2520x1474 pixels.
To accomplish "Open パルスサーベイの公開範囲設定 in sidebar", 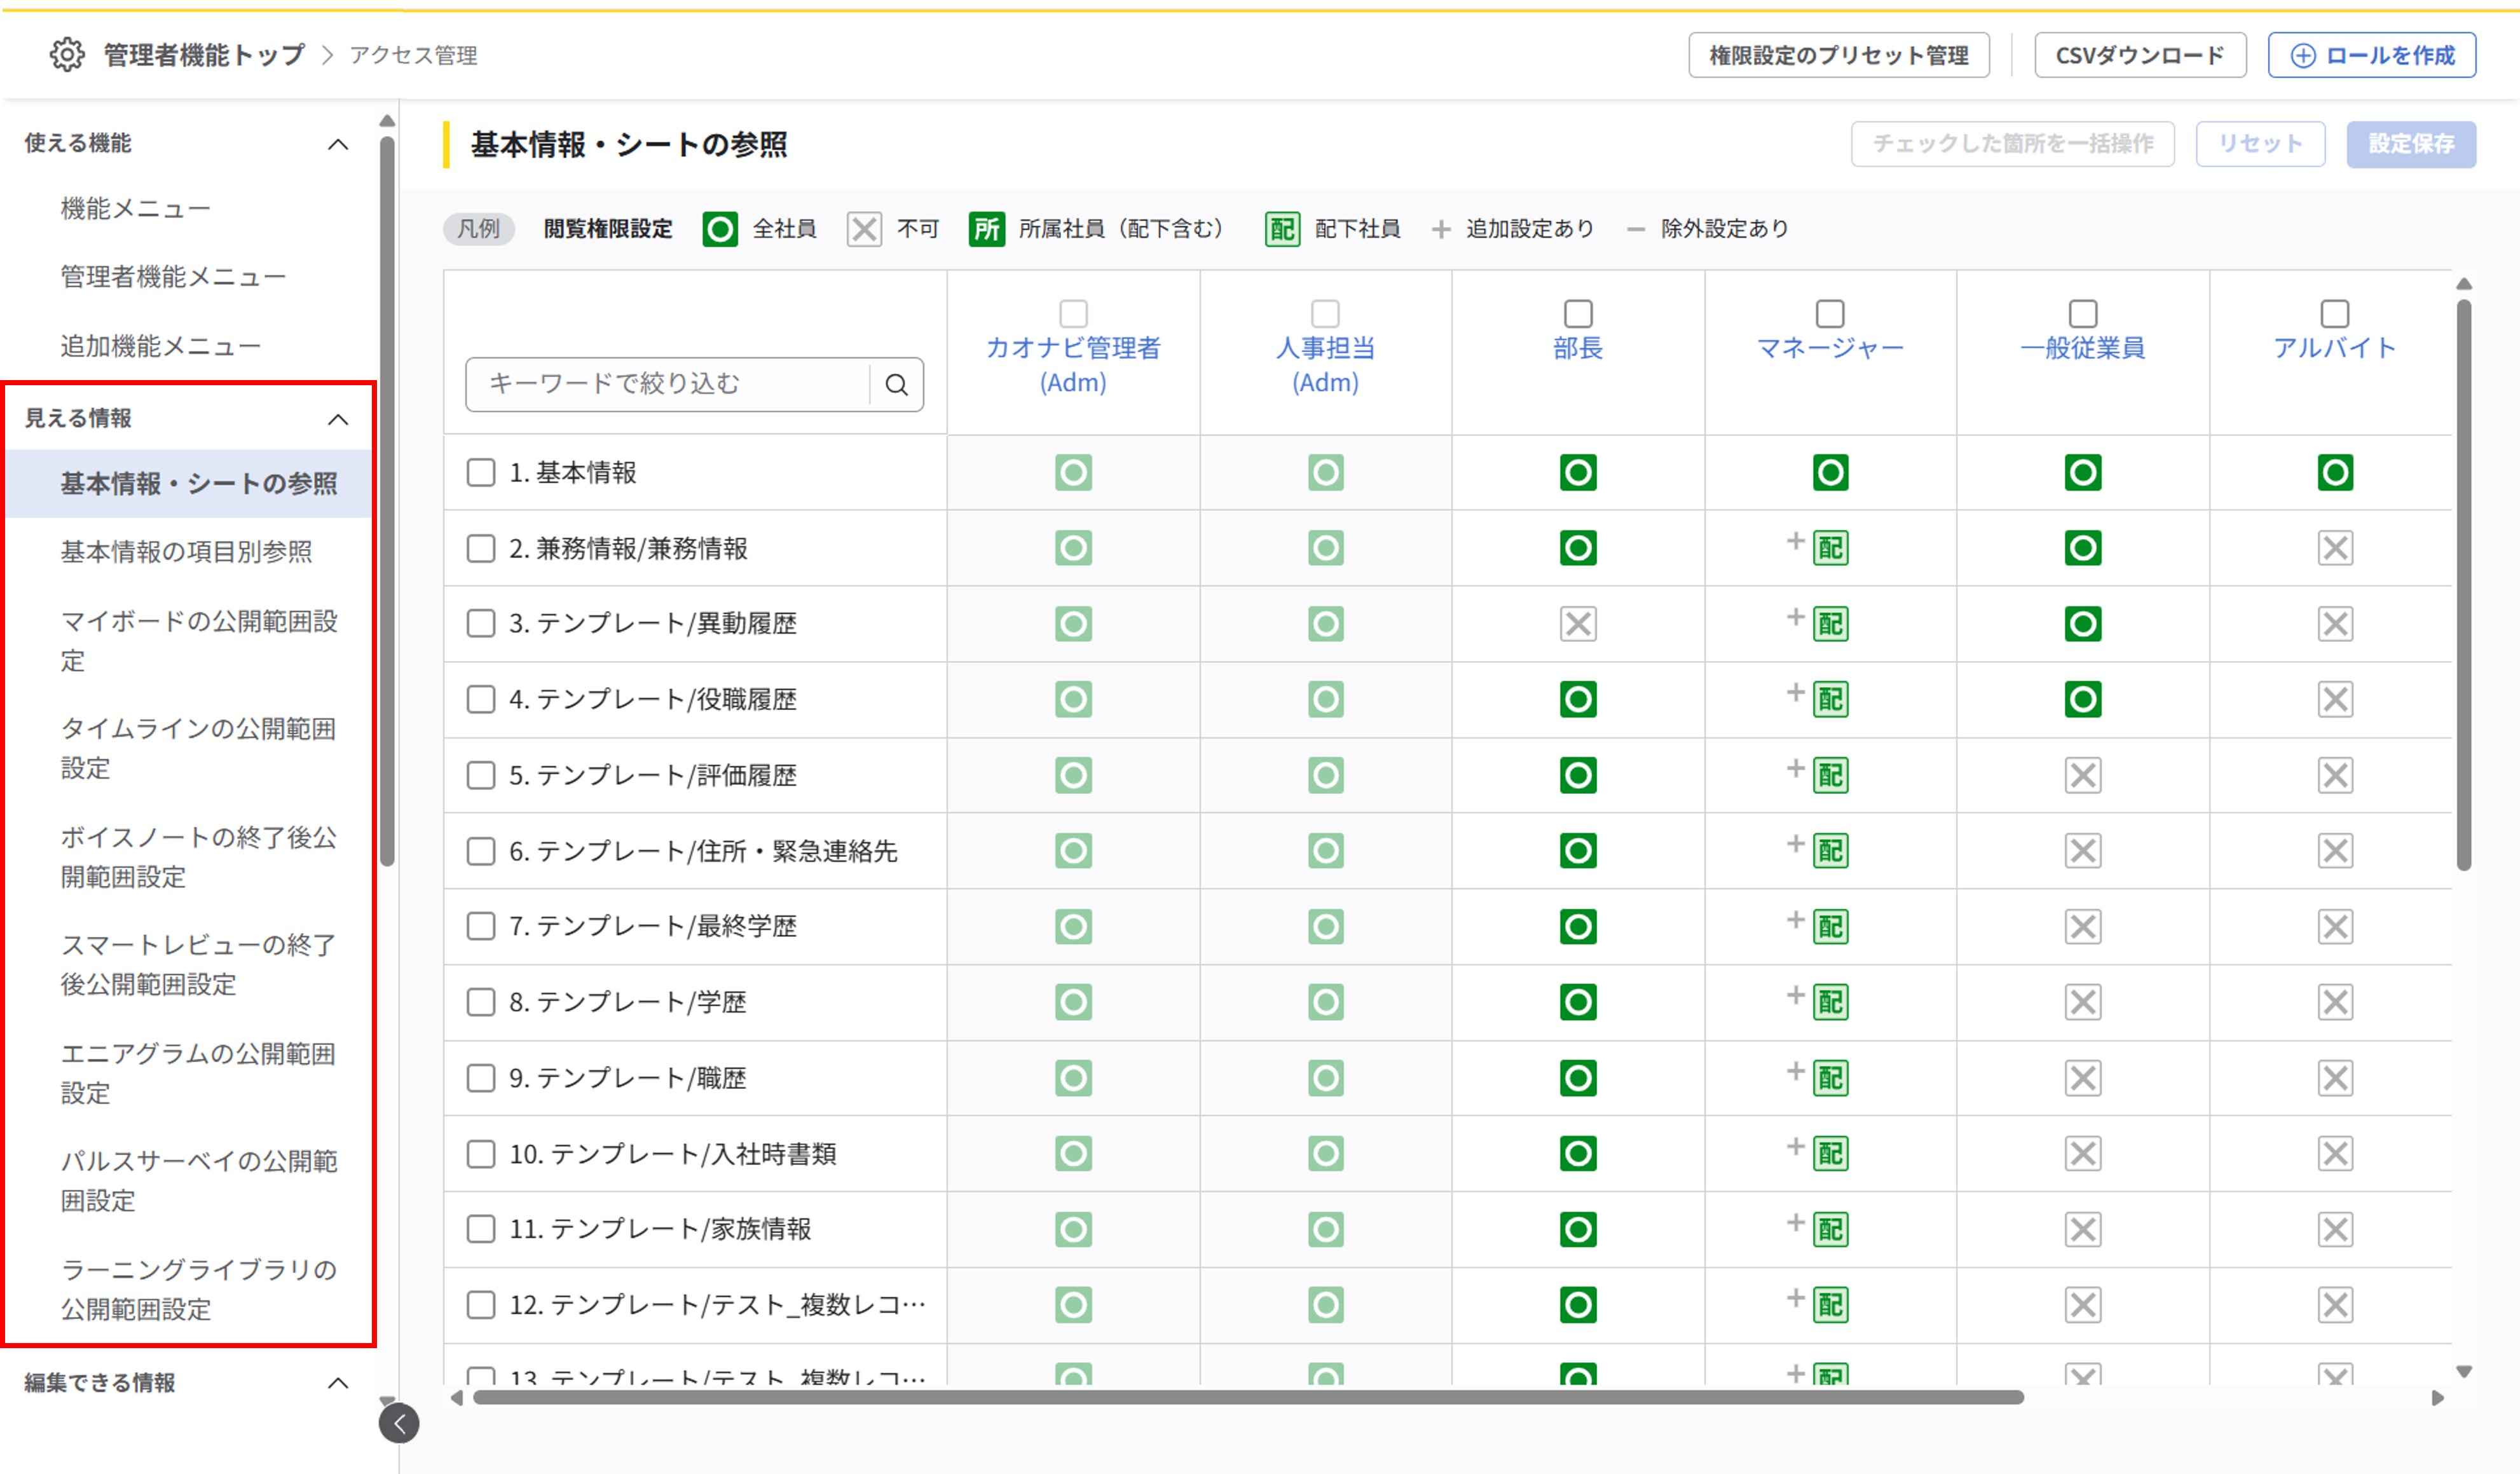I will [x=199, y=1181].
